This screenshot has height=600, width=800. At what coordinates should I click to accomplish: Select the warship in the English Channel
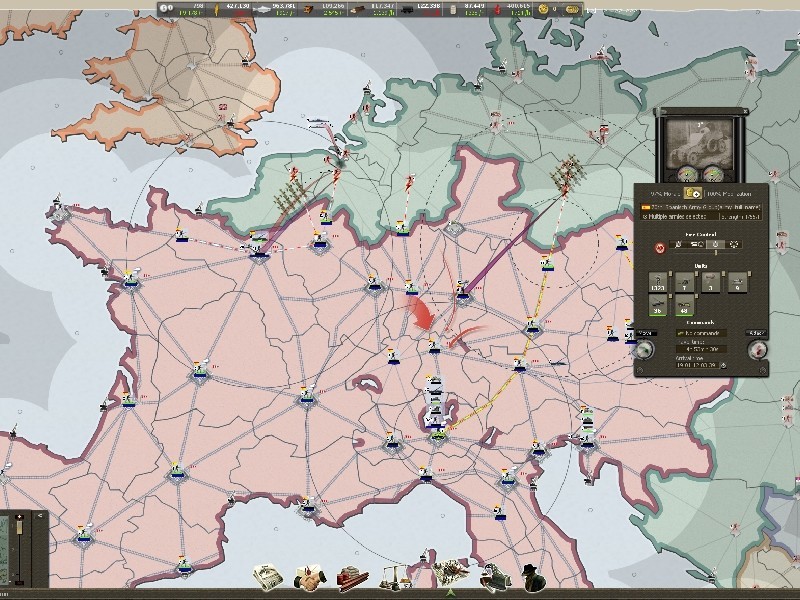click(x=320, y=121)
